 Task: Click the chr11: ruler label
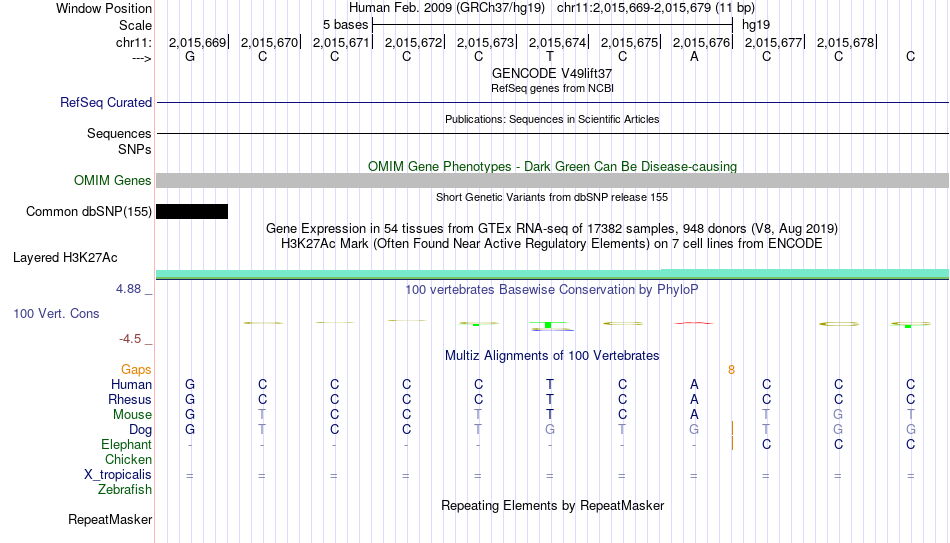click(133, 42)
